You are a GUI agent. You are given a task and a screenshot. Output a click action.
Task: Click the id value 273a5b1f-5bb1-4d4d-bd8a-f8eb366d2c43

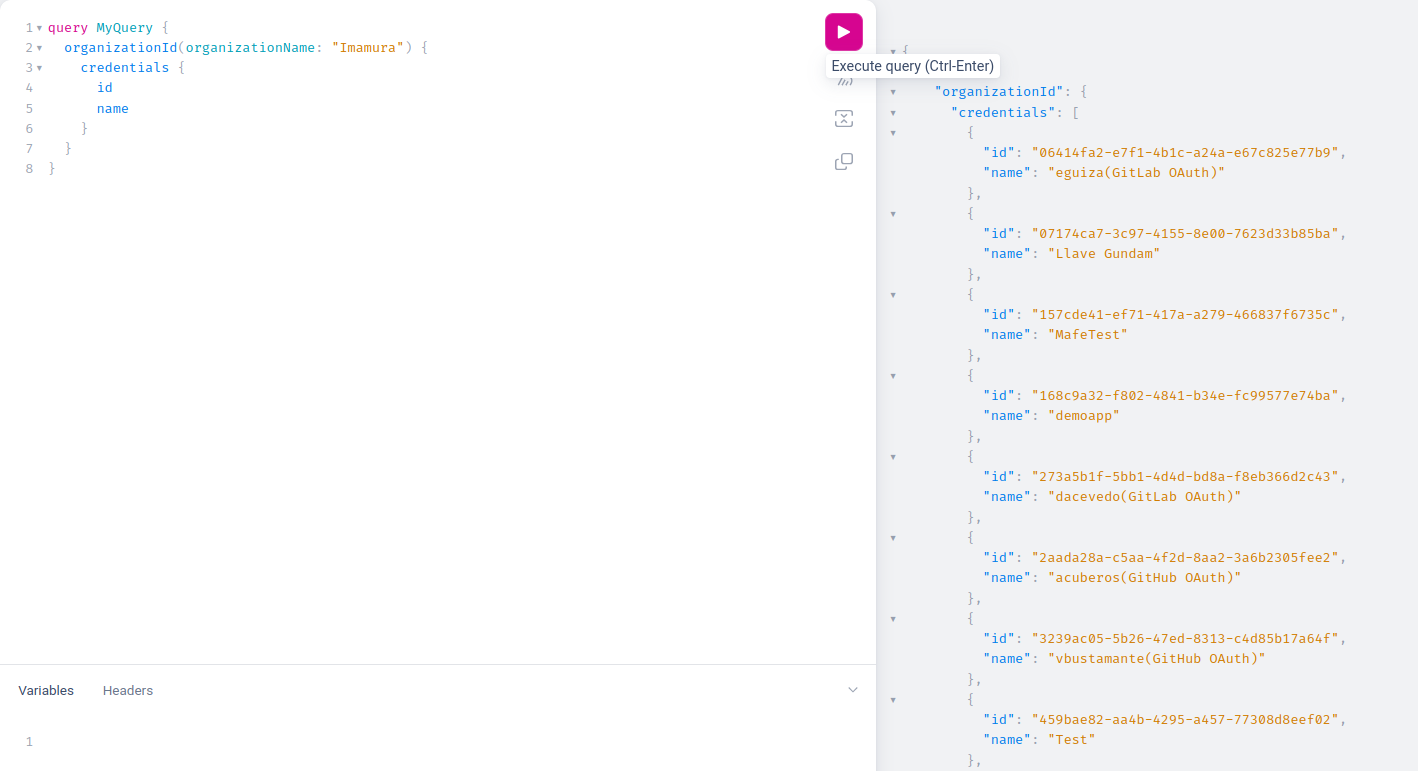tap(1186, 476)
